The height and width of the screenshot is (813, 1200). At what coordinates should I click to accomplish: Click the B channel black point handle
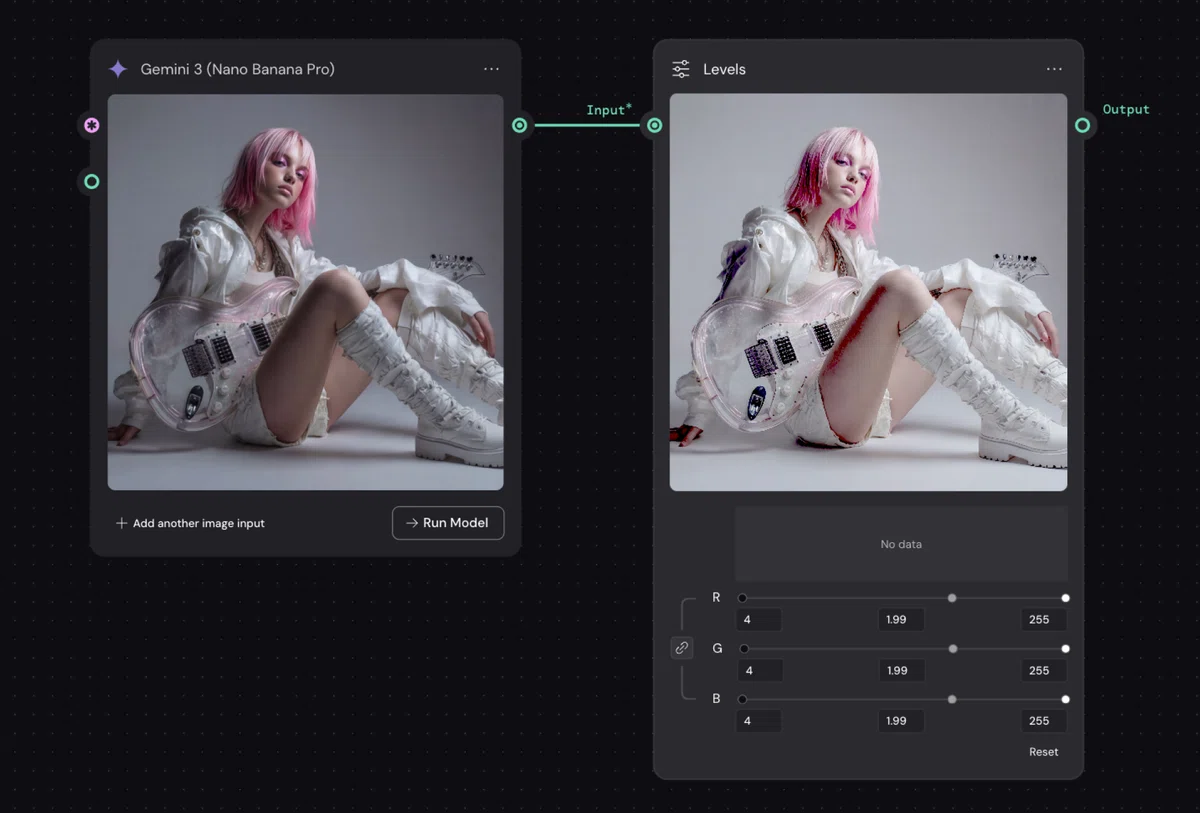point(742,699)
